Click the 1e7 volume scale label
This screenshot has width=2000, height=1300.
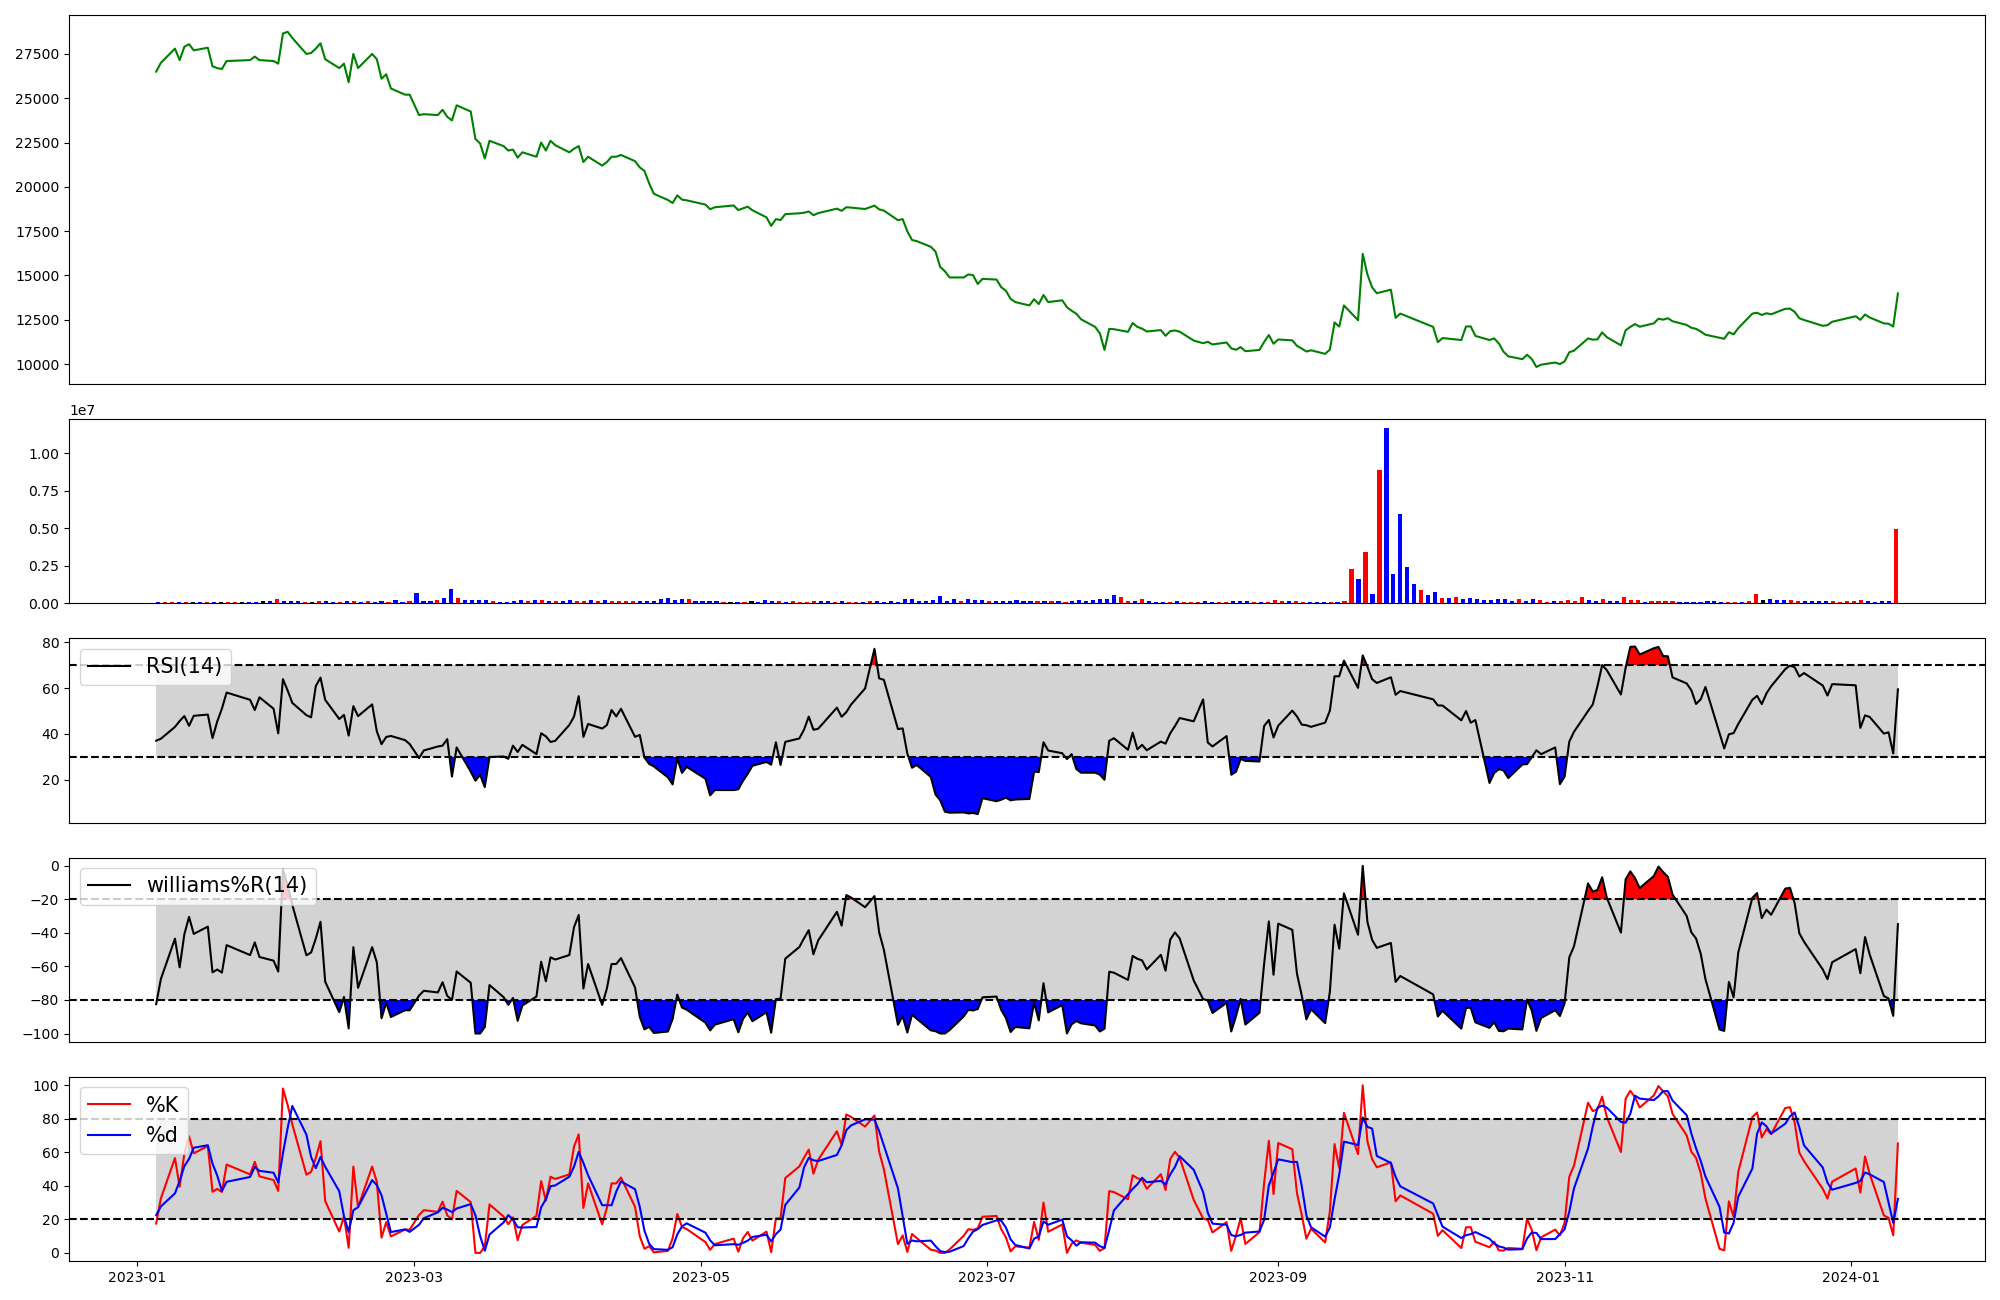(x=82, y=410)
